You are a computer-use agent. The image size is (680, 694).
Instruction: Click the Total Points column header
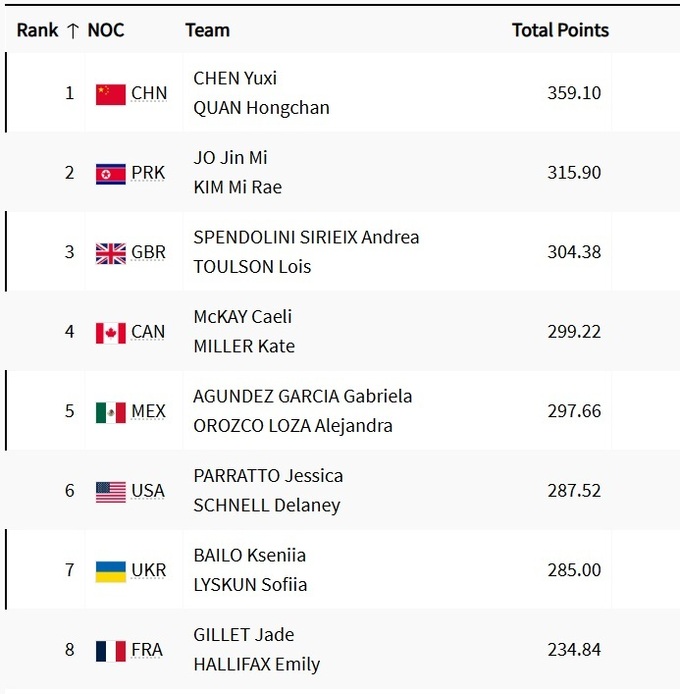click(x=560, y=30)
